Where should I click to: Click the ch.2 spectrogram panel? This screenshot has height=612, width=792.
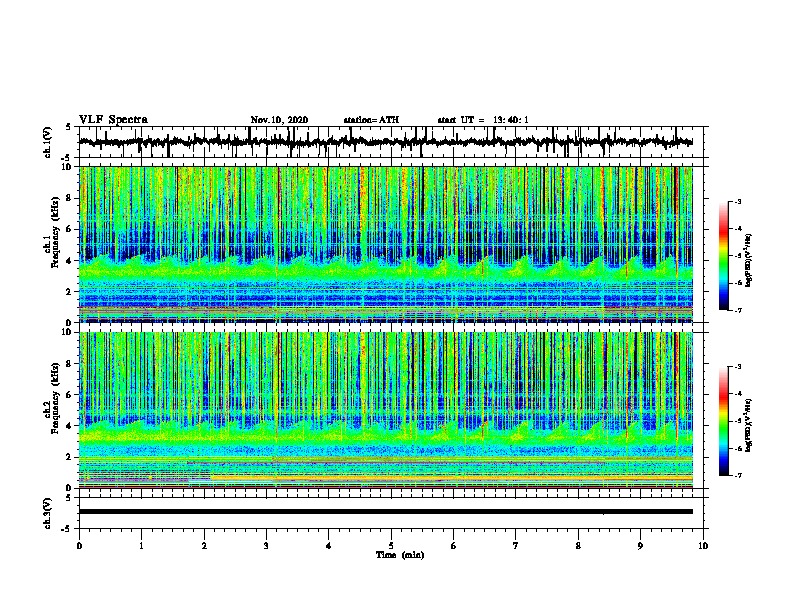tap(385, 410)
